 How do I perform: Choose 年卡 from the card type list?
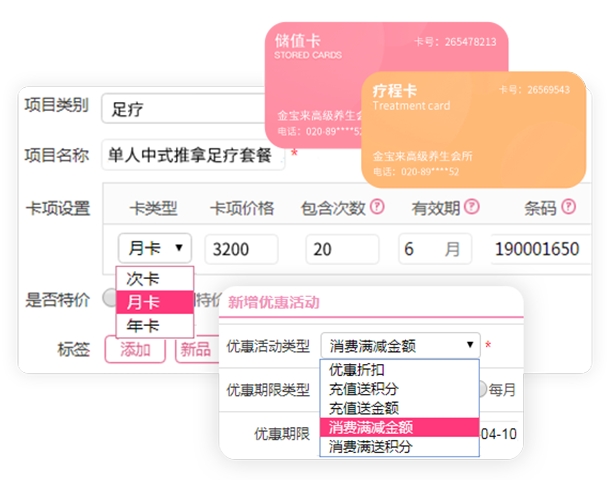(x=144, y=325)
